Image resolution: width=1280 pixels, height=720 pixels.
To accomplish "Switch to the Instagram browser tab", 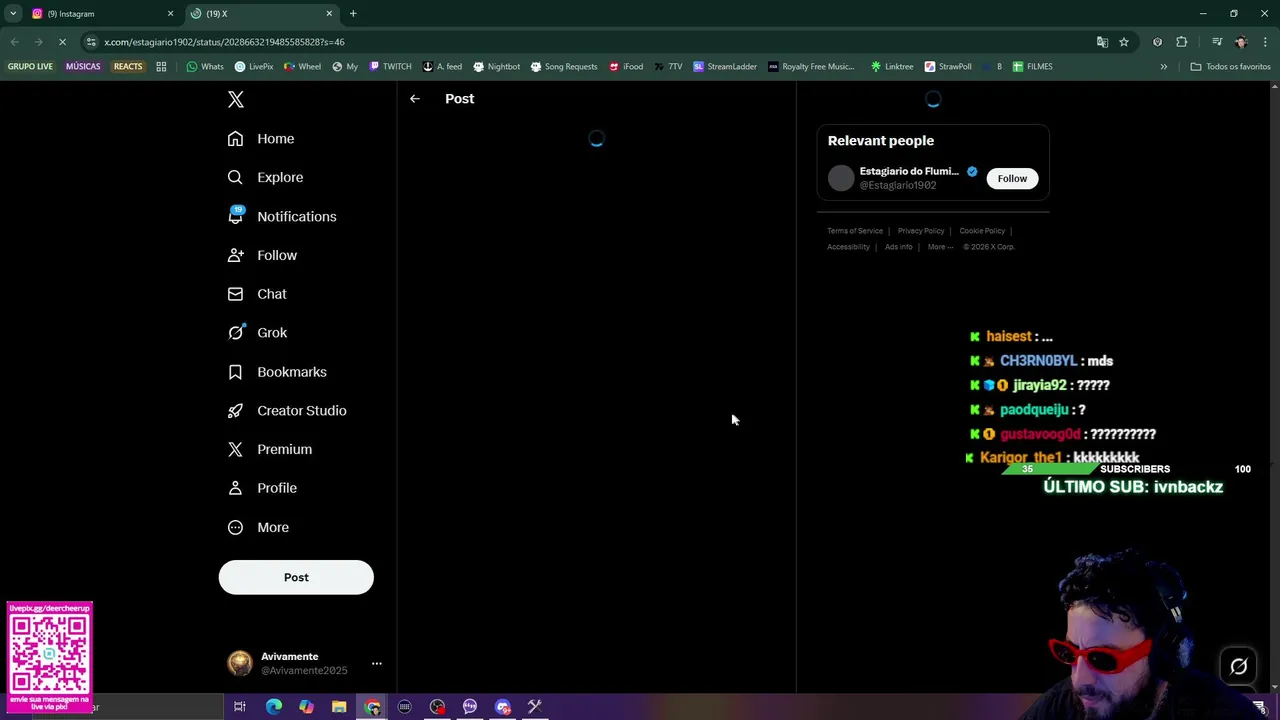I will tap(100, 14).
